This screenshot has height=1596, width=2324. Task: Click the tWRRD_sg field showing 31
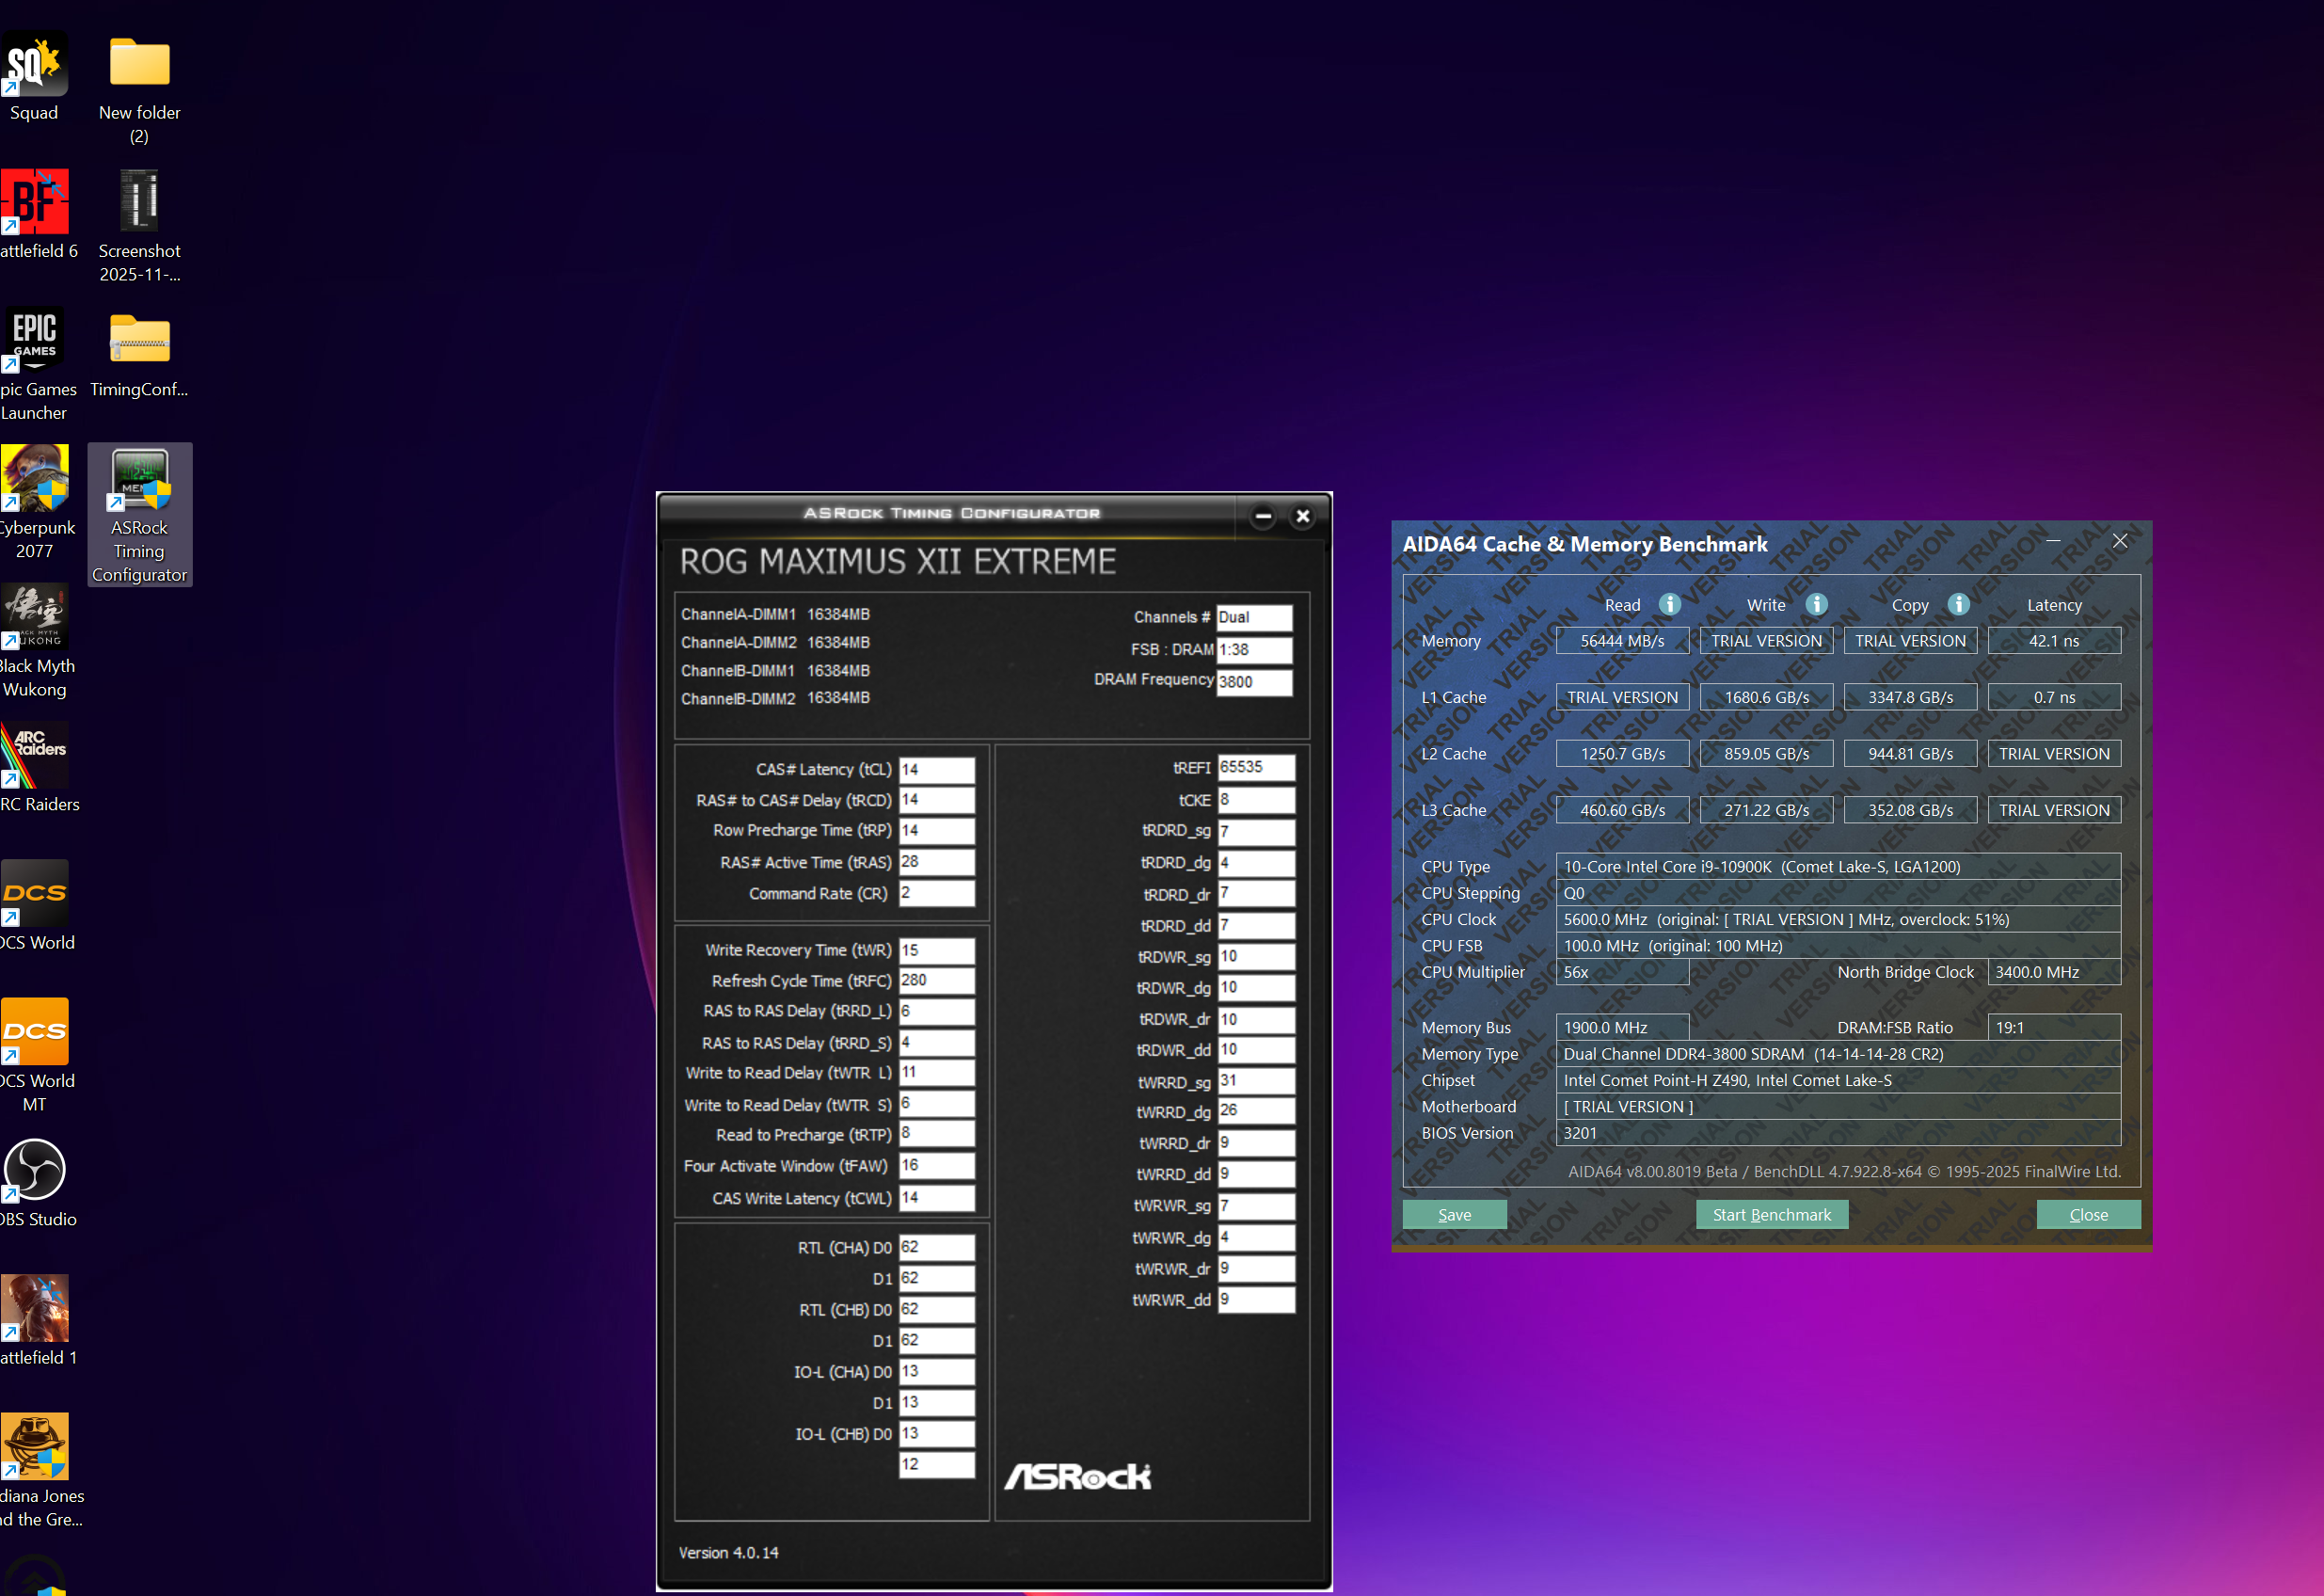point(1256,1081)
